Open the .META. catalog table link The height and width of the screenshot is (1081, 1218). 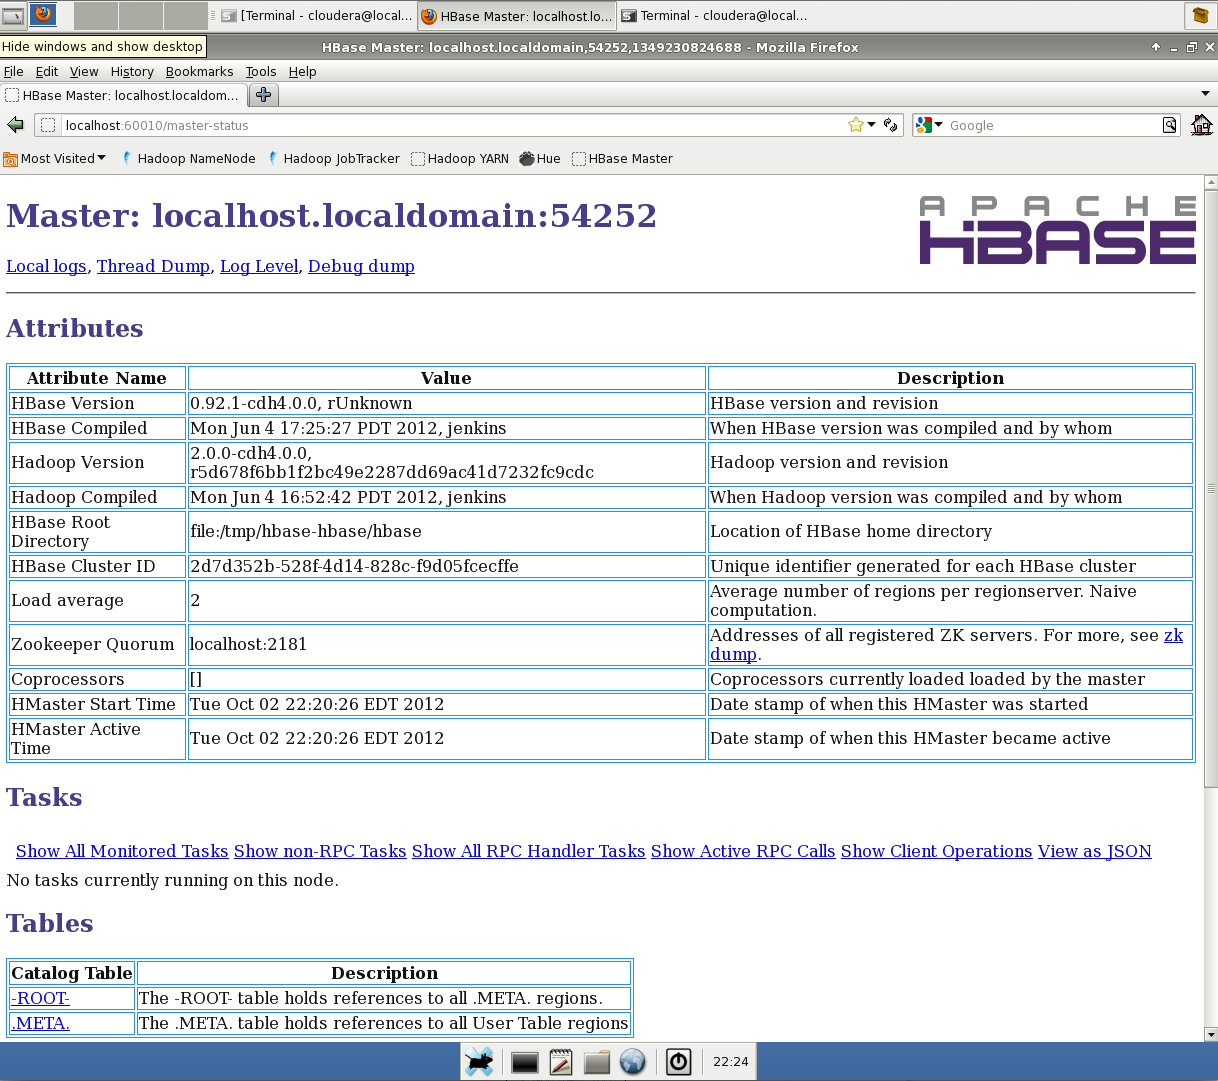coord(40,1023)
